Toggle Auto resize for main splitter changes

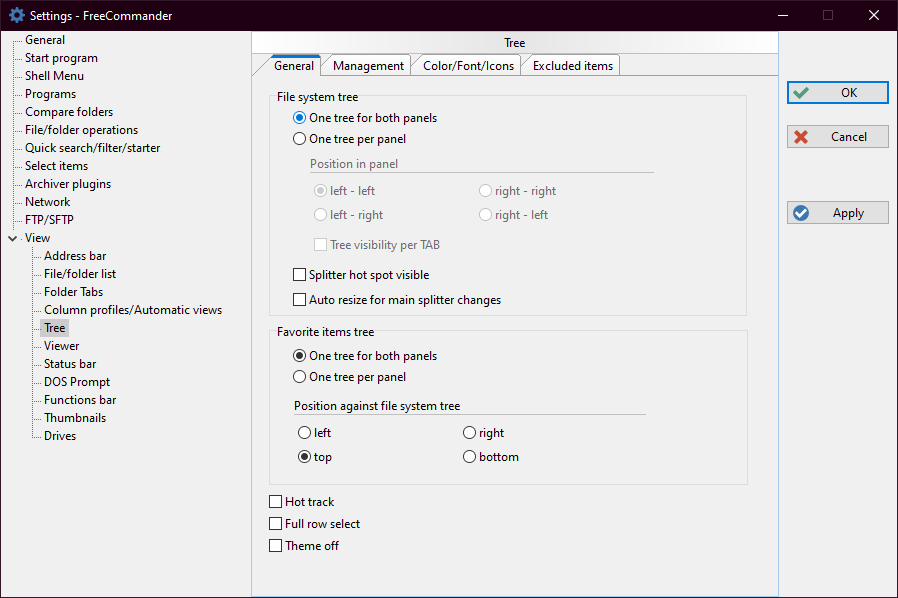(299, 300)
